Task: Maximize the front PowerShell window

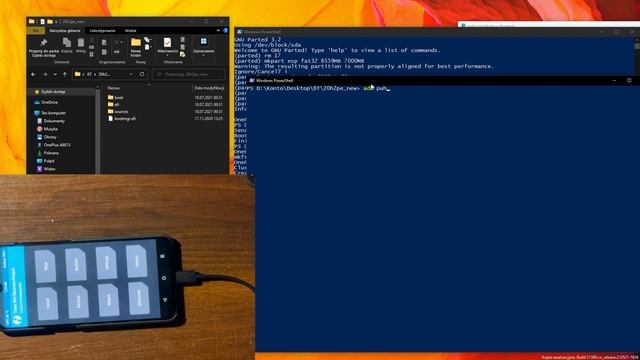Action: [629, 80]
